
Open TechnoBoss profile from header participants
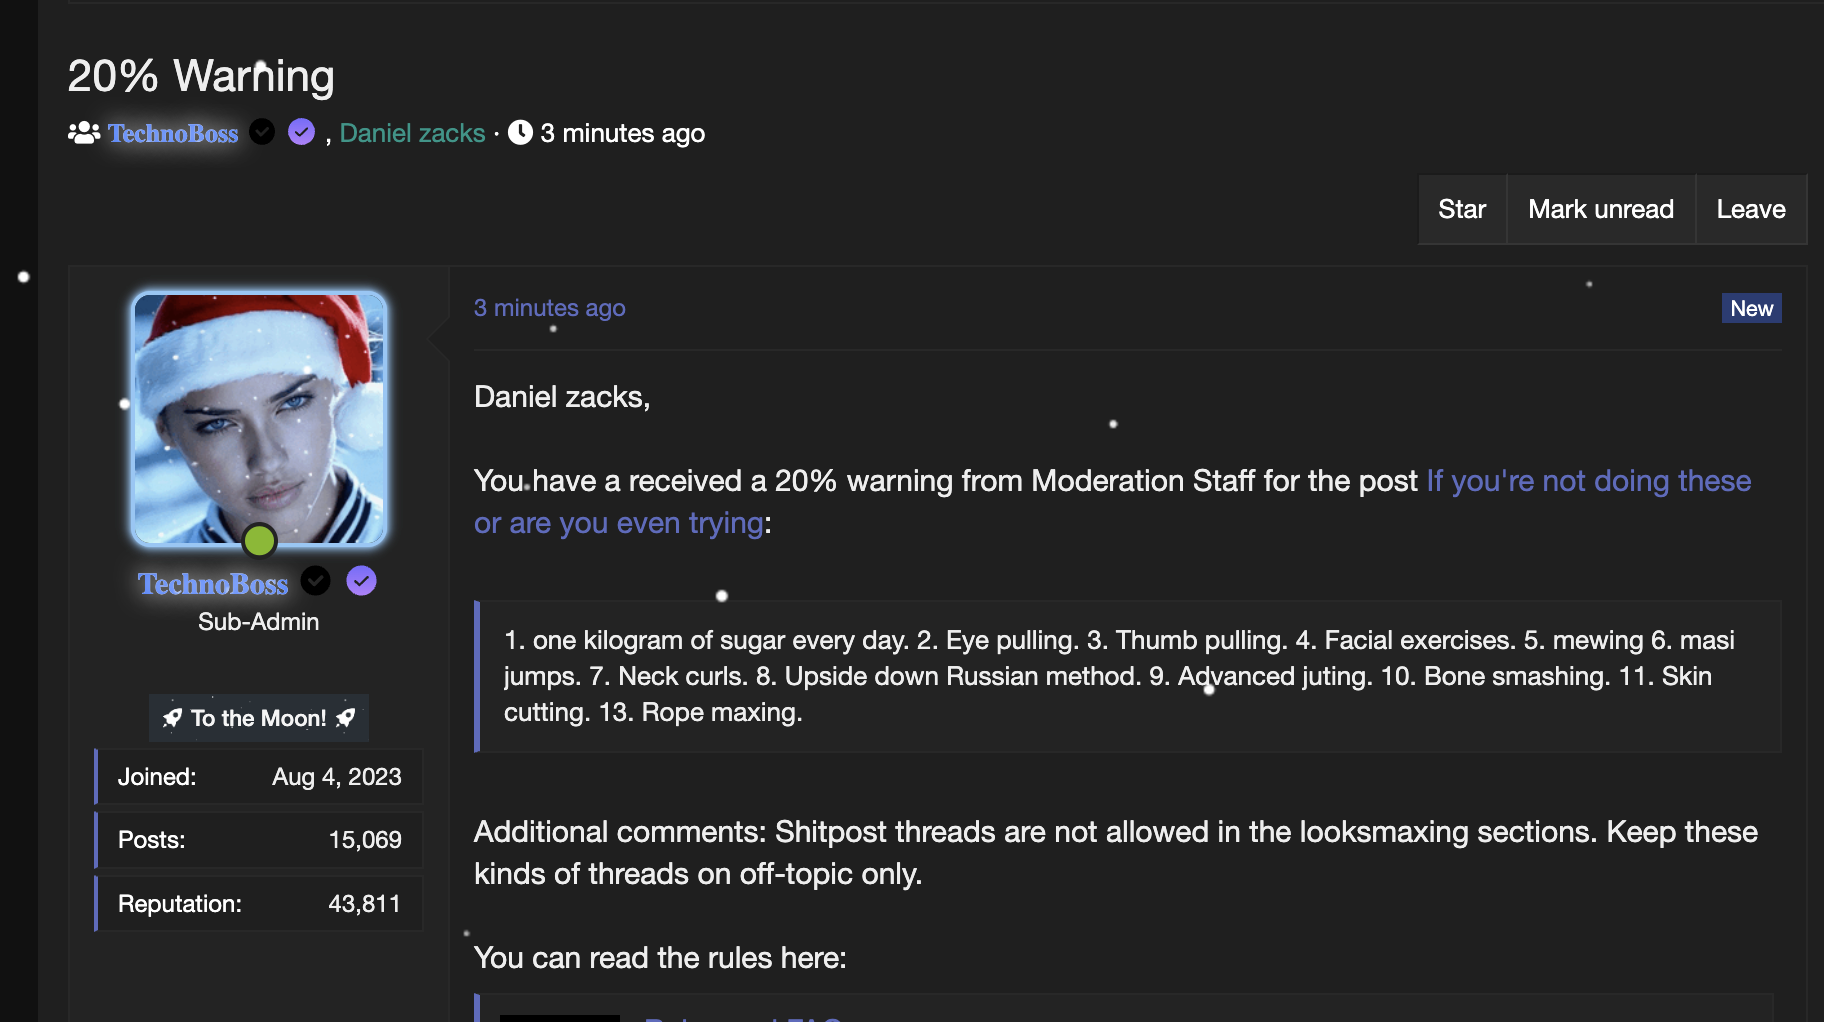(173, 133)
